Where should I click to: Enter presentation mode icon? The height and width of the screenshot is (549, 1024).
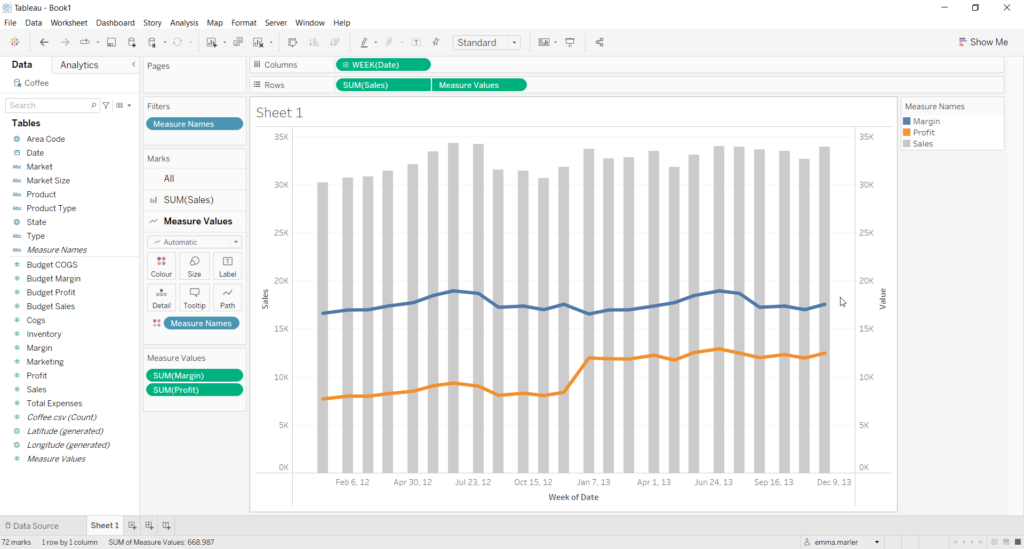(570, 42)
